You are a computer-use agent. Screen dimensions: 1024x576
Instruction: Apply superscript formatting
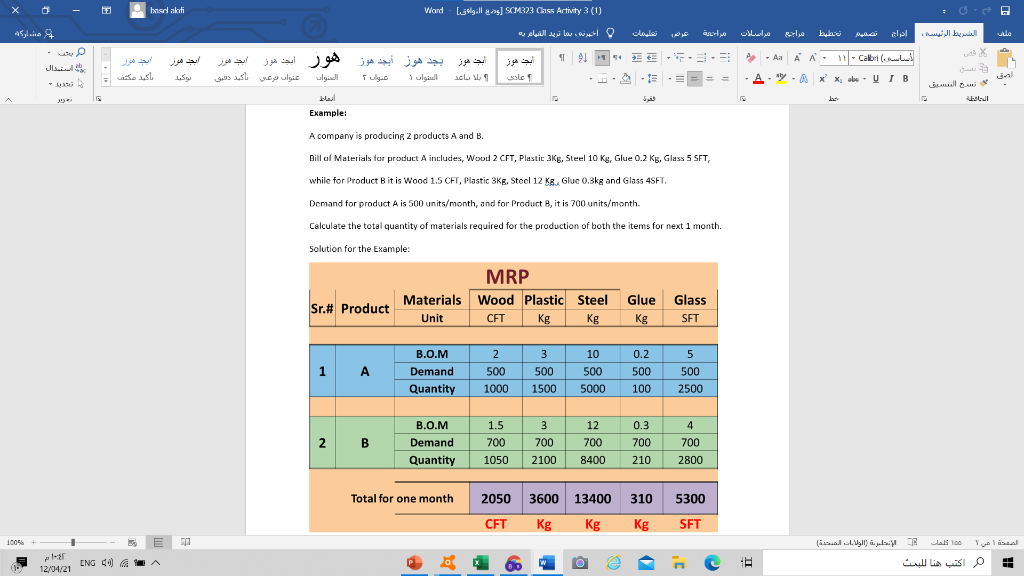(x=823, y=78)
